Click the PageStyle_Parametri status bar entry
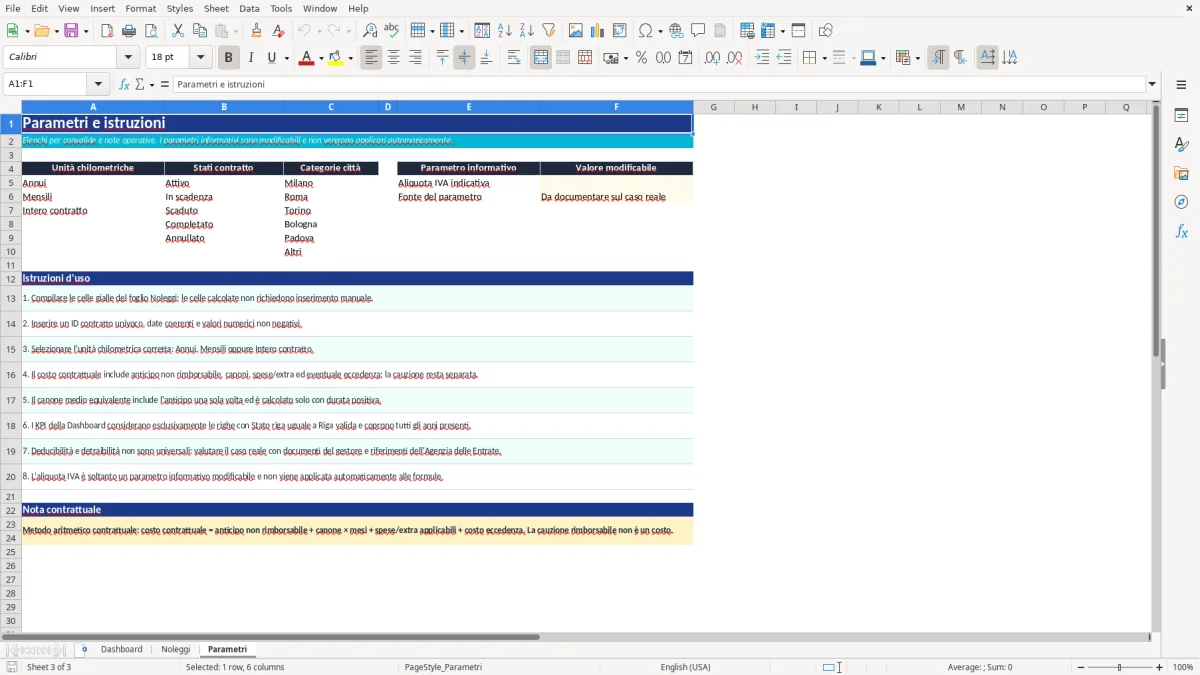This screenshot has width=1200, height=675. 443,667
